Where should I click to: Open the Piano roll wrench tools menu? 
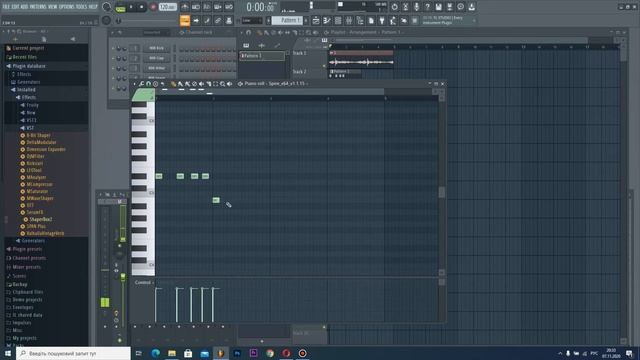pyautogui.click(x=142, y=84)
